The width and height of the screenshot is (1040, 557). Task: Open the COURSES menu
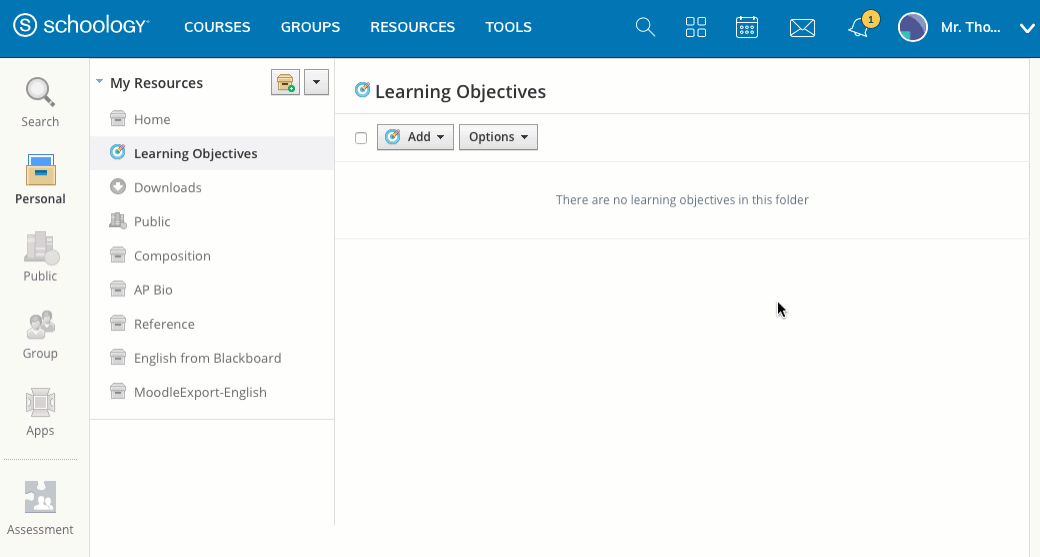pyautogui.click(x=217, y=27)
